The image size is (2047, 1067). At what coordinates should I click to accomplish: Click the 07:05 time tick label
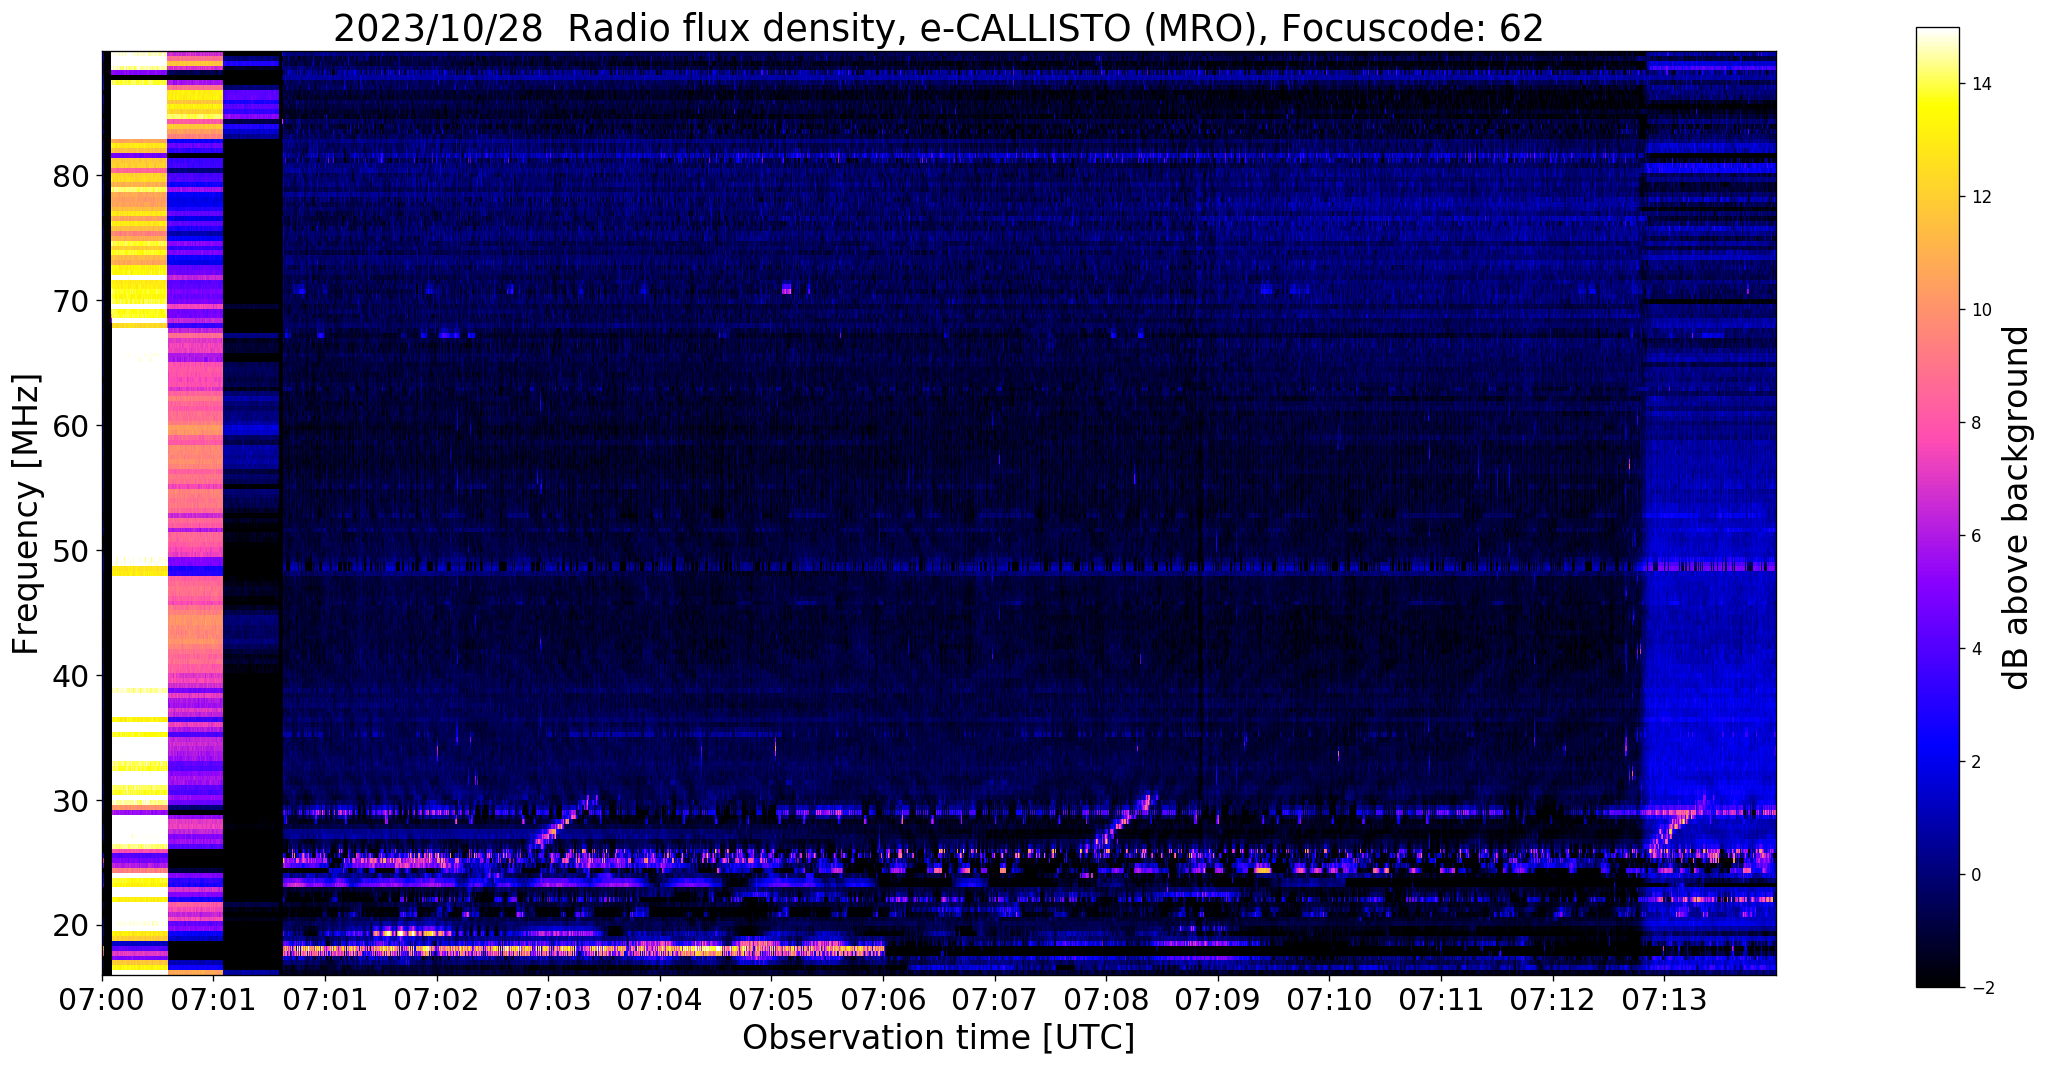pos(771,999)
